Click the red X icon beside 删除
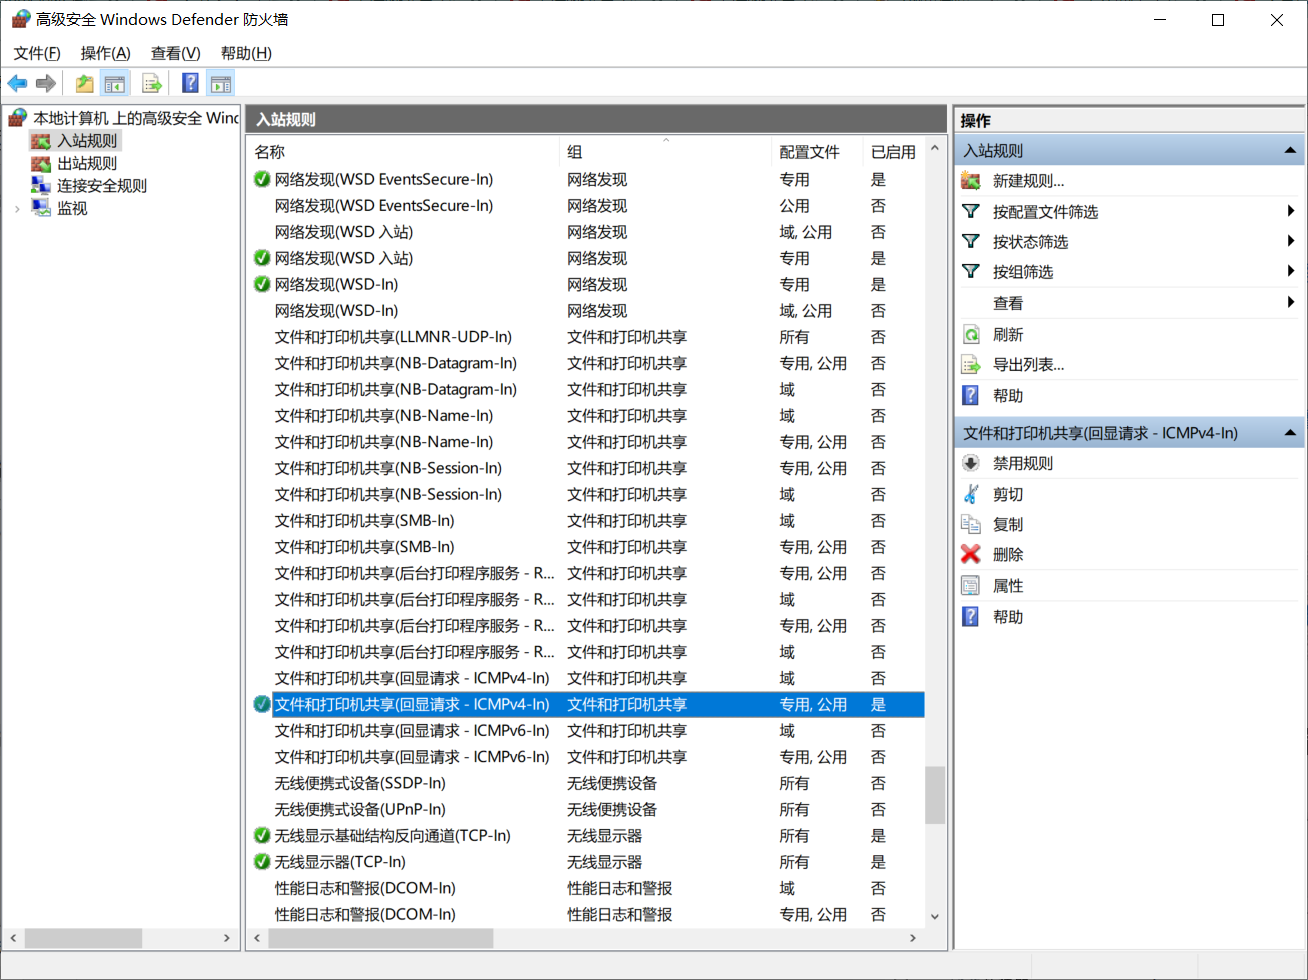The image size is (1308, 980). [x=971, y=554]
